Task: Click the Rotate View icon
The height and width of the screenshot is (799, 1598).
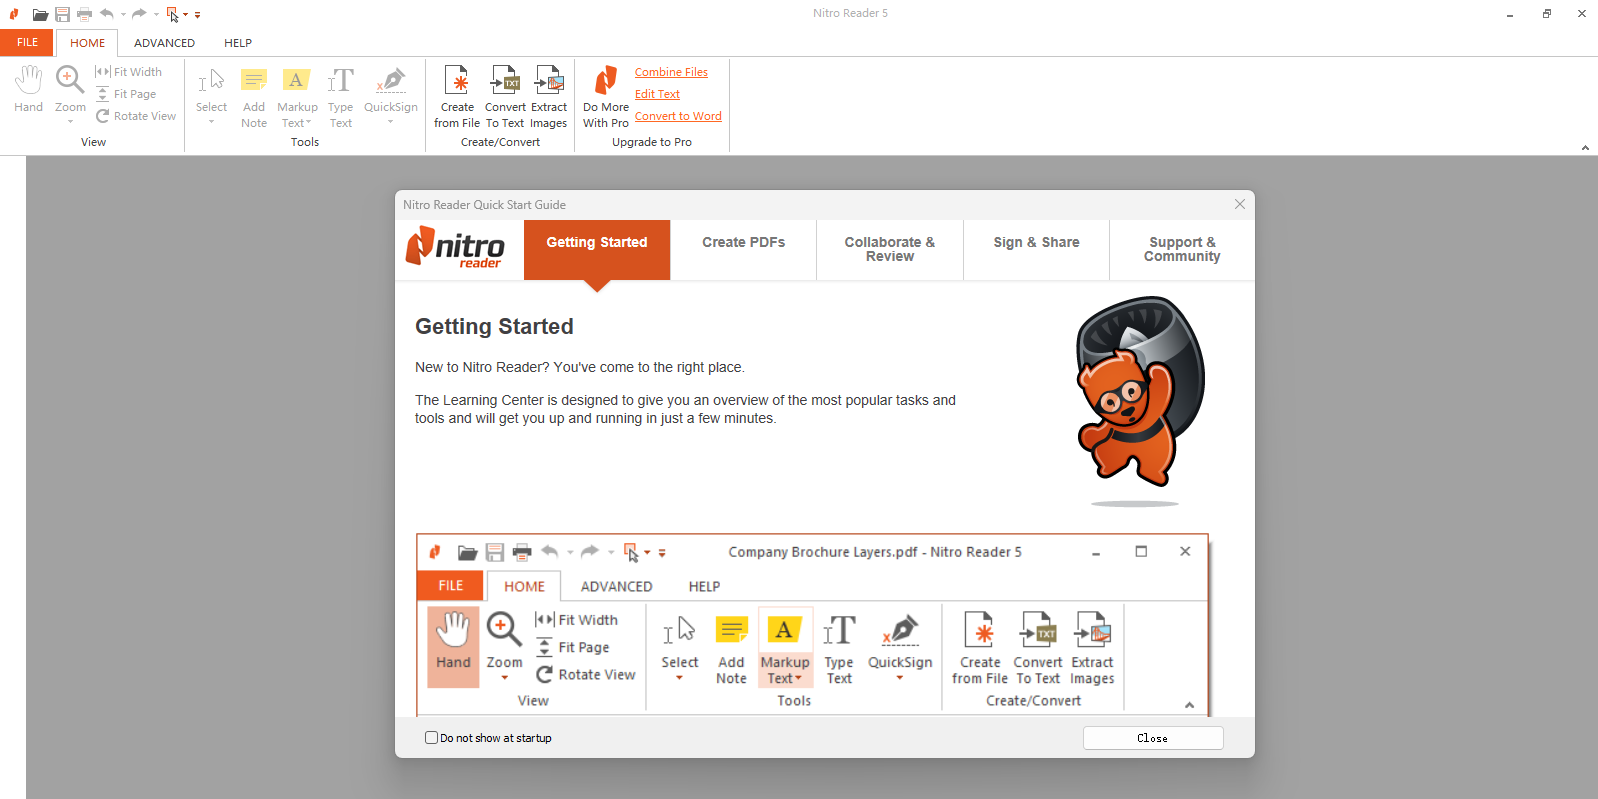Action: click(102, 116)
